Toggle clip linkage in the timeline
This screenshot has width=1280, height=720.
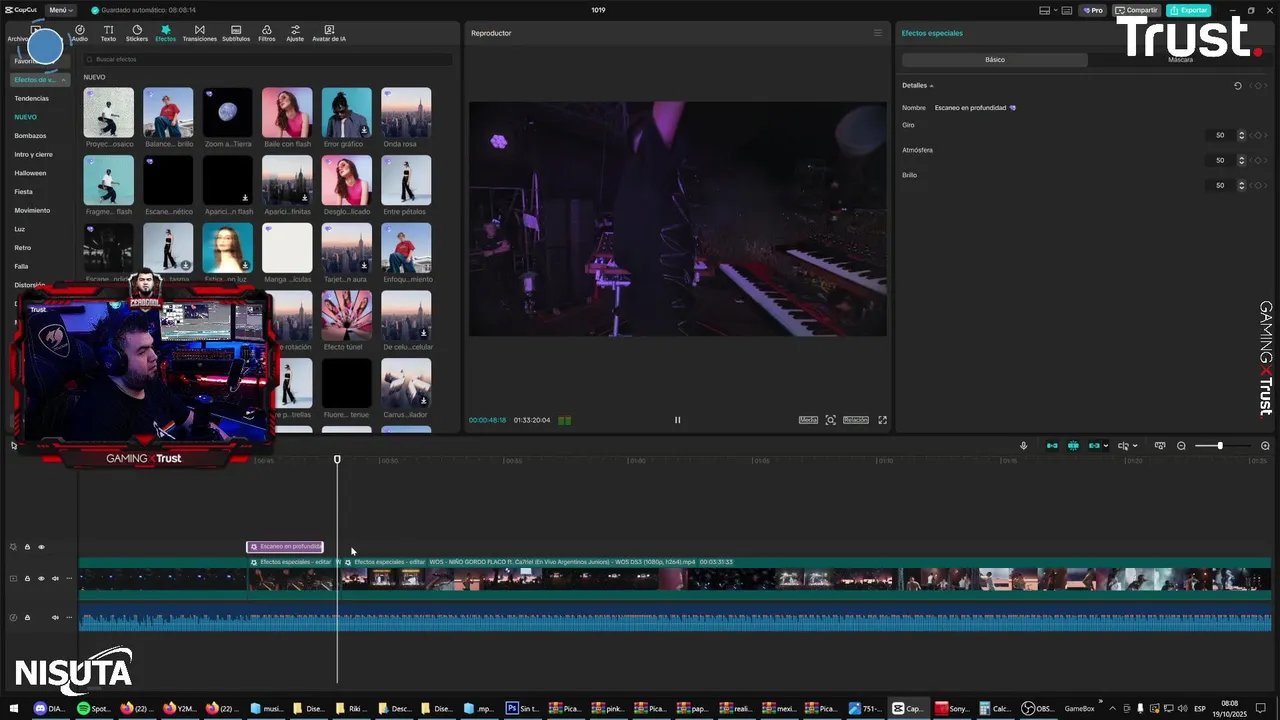[x=1094, y=446]
